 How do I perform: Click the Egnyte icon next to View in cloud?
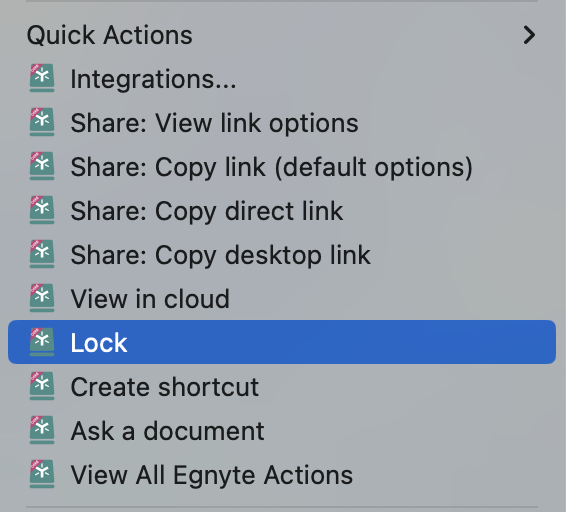[42, 298]
